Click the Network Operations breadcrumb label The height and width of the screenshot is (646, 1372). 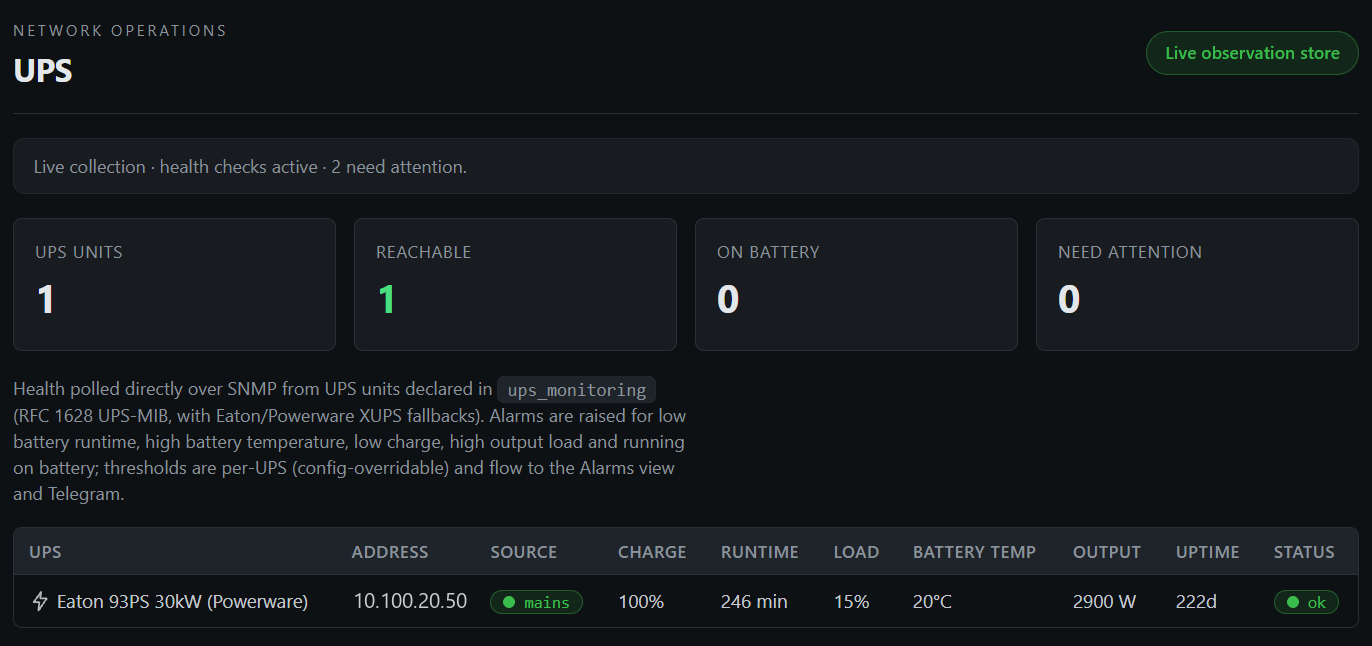(x=120, y=31)
